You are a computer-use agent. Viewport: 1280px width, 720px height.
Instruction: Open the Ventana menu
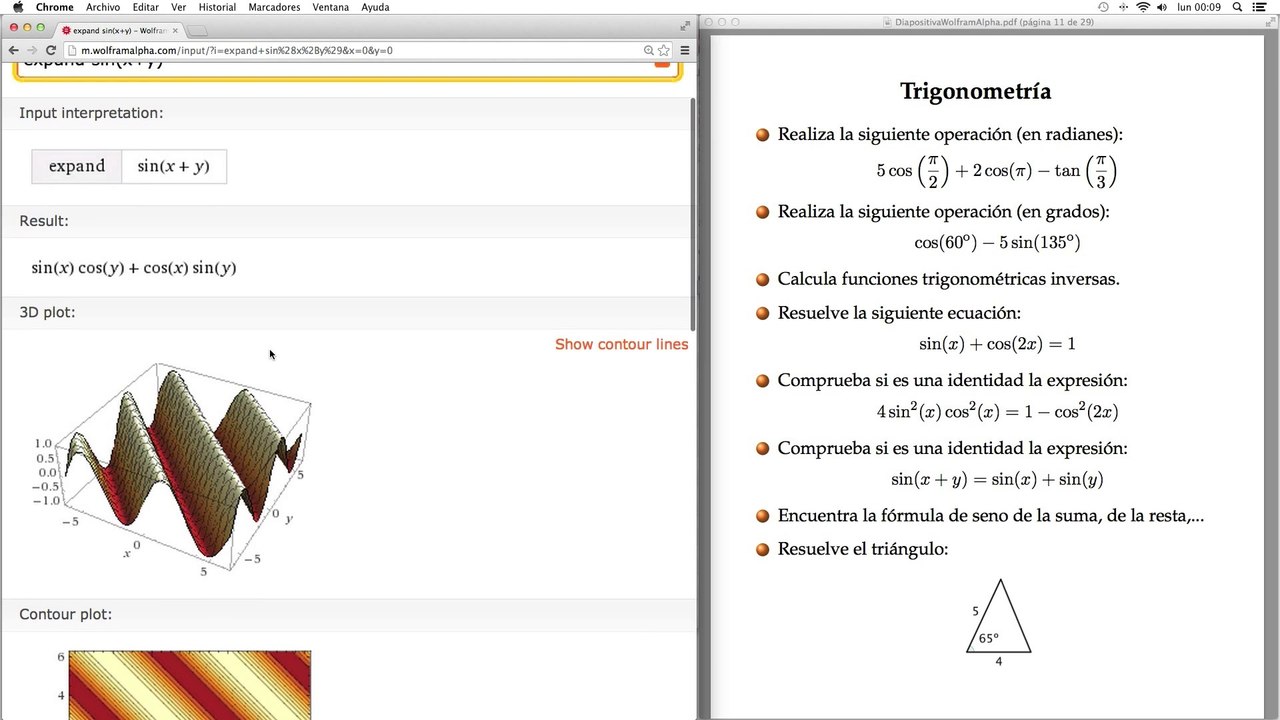point(331,7)
